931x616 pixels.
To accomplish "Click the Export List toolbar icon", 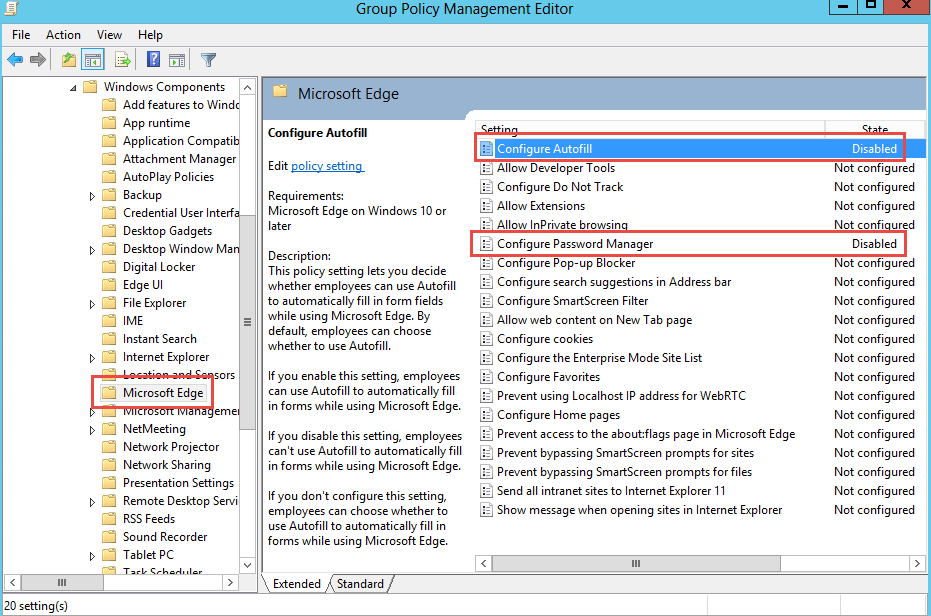I will pos(122,59).
